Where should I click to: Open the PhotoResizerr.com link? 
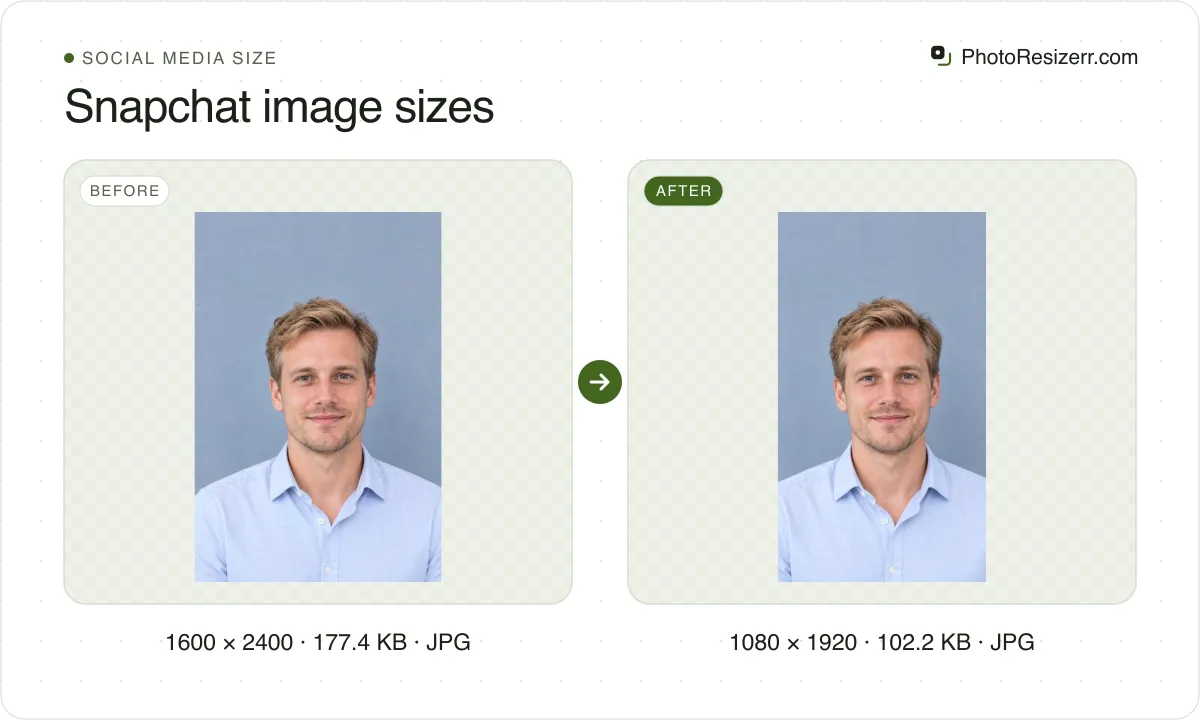tap(1049, 57)
